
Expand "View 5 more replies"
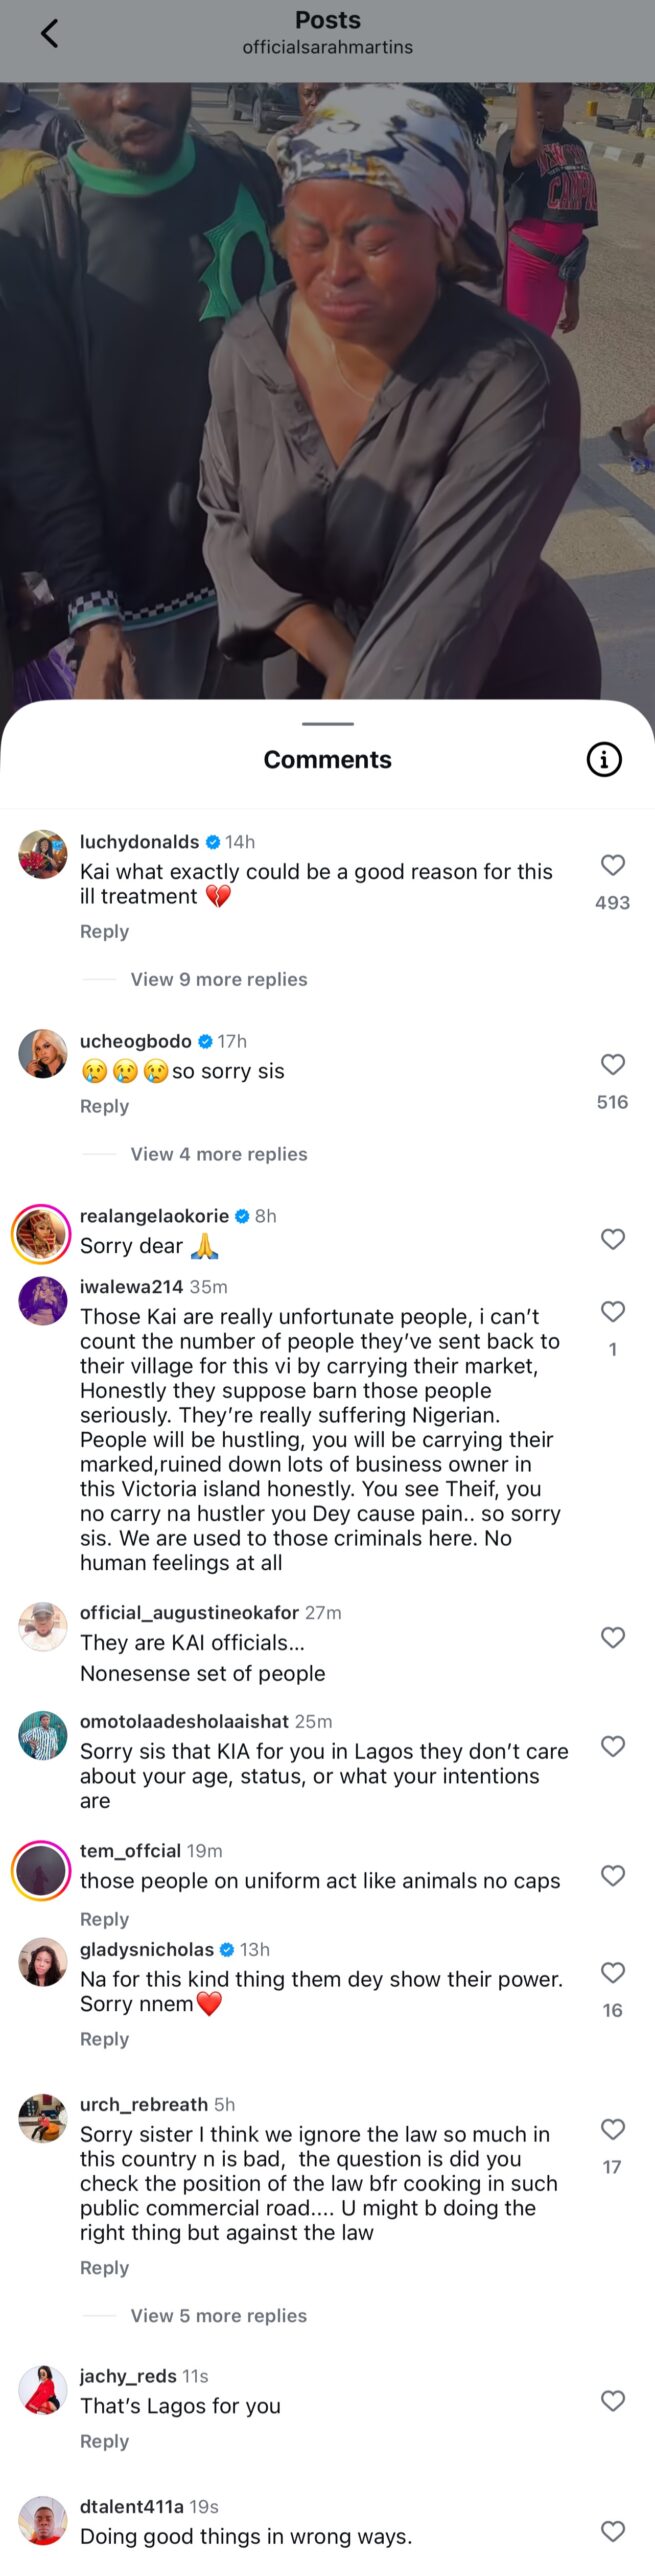(218, 2315)
